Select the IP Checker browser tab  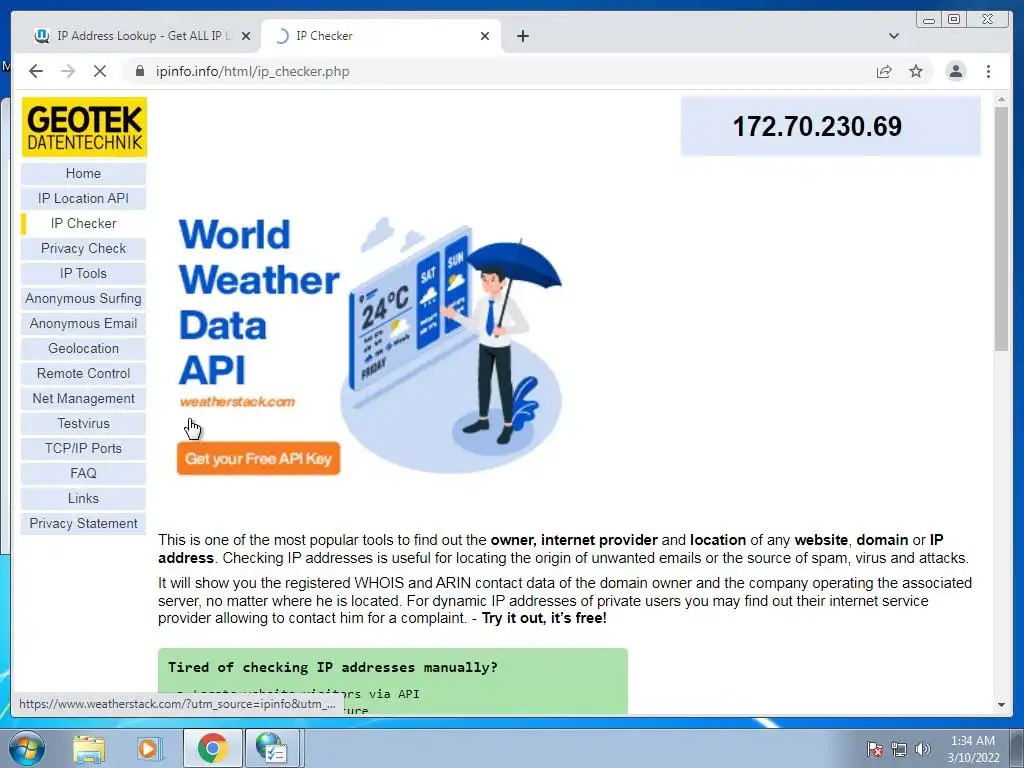(381, 36)
